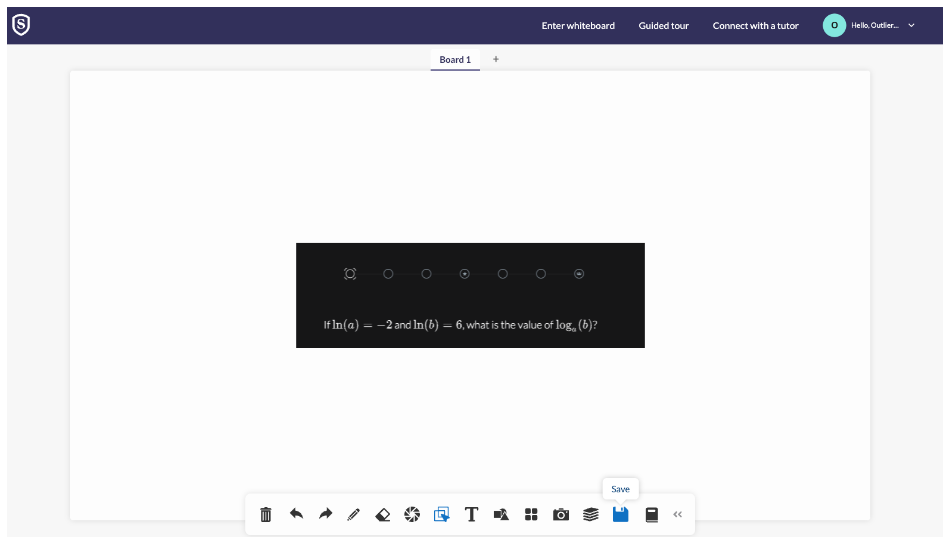This screenshot has width=946, height=547.
Task: Add a new board with plus
Action: (x=496, y=59)
